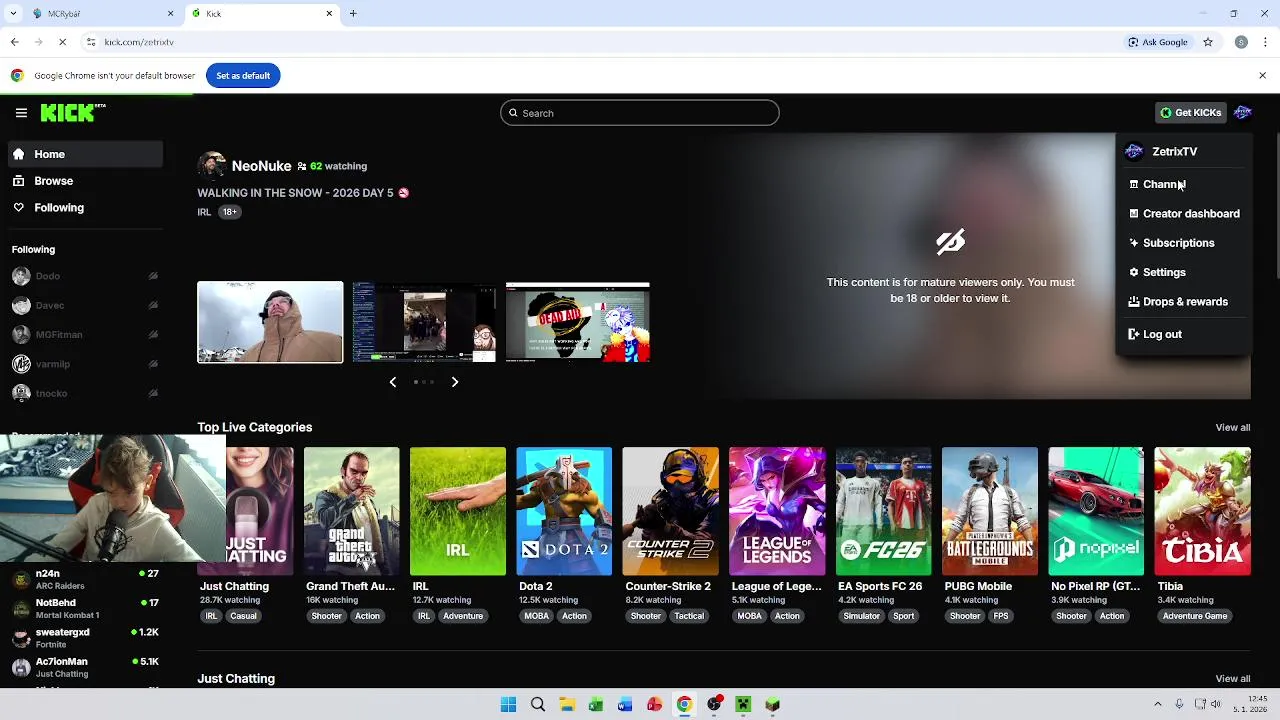
Task: Go to Home in sidebar
Action: pos(85,154)
